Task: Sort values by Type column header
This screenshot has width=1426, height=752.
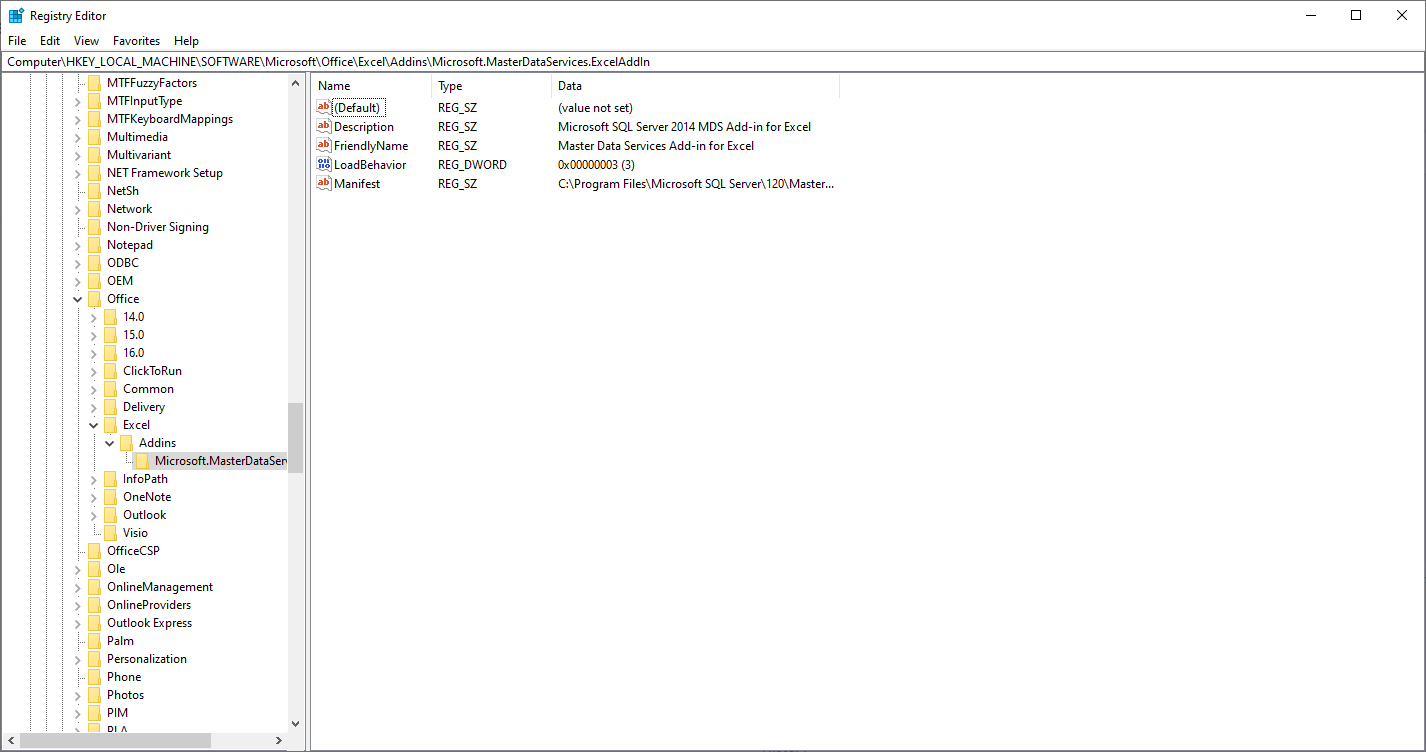Action: [491, 86]
